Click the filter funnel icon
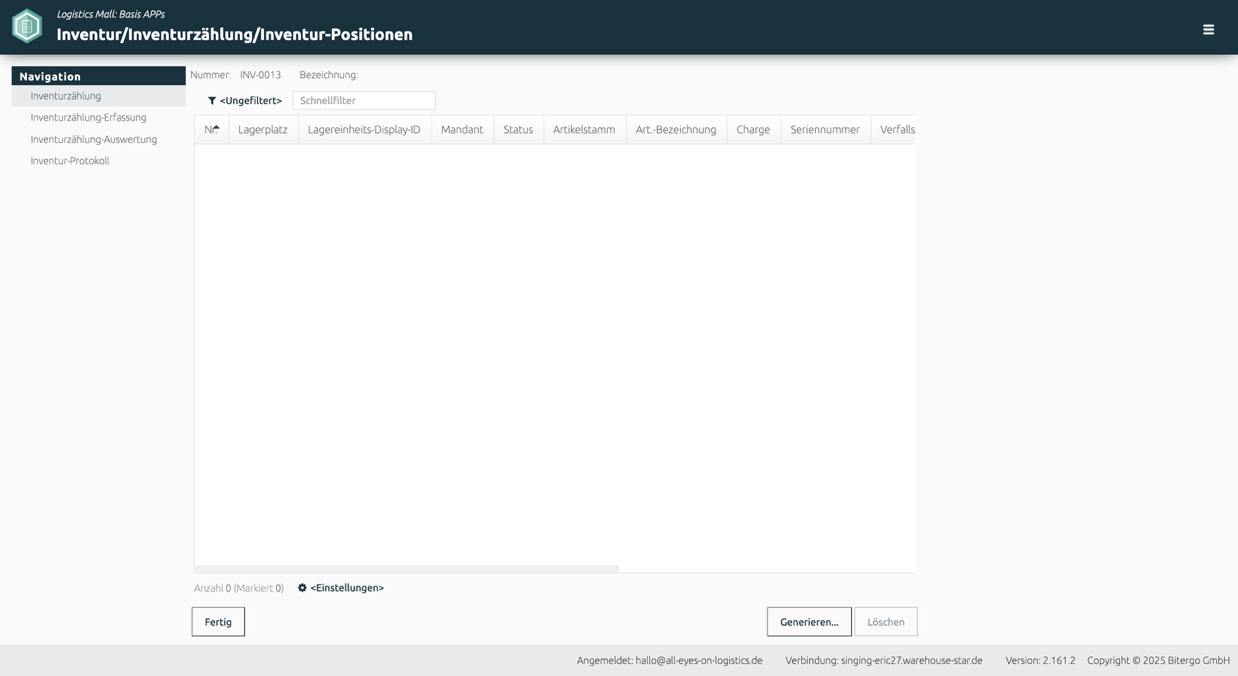 [x=212, y=101]
